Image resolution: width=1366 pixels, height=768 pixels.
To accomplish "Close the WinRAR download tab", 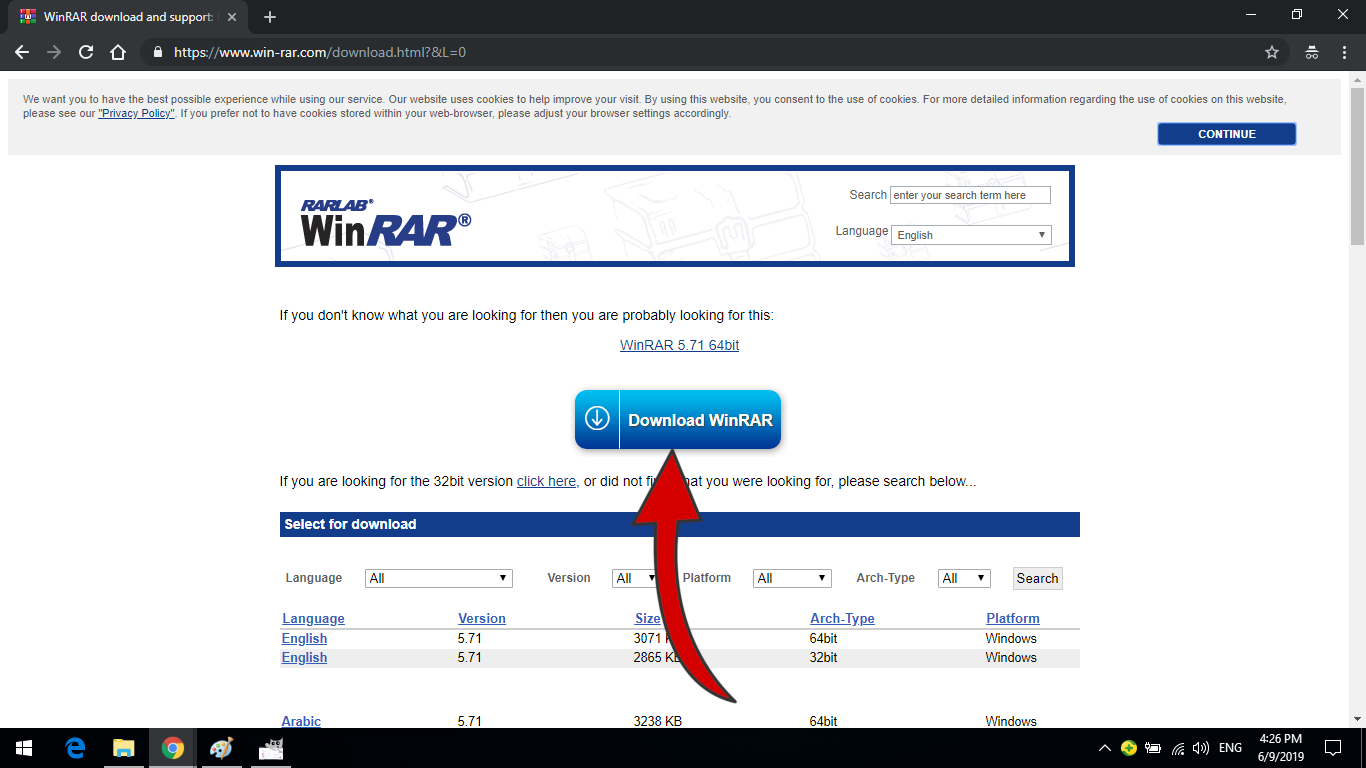I will (x=232, y=17).
